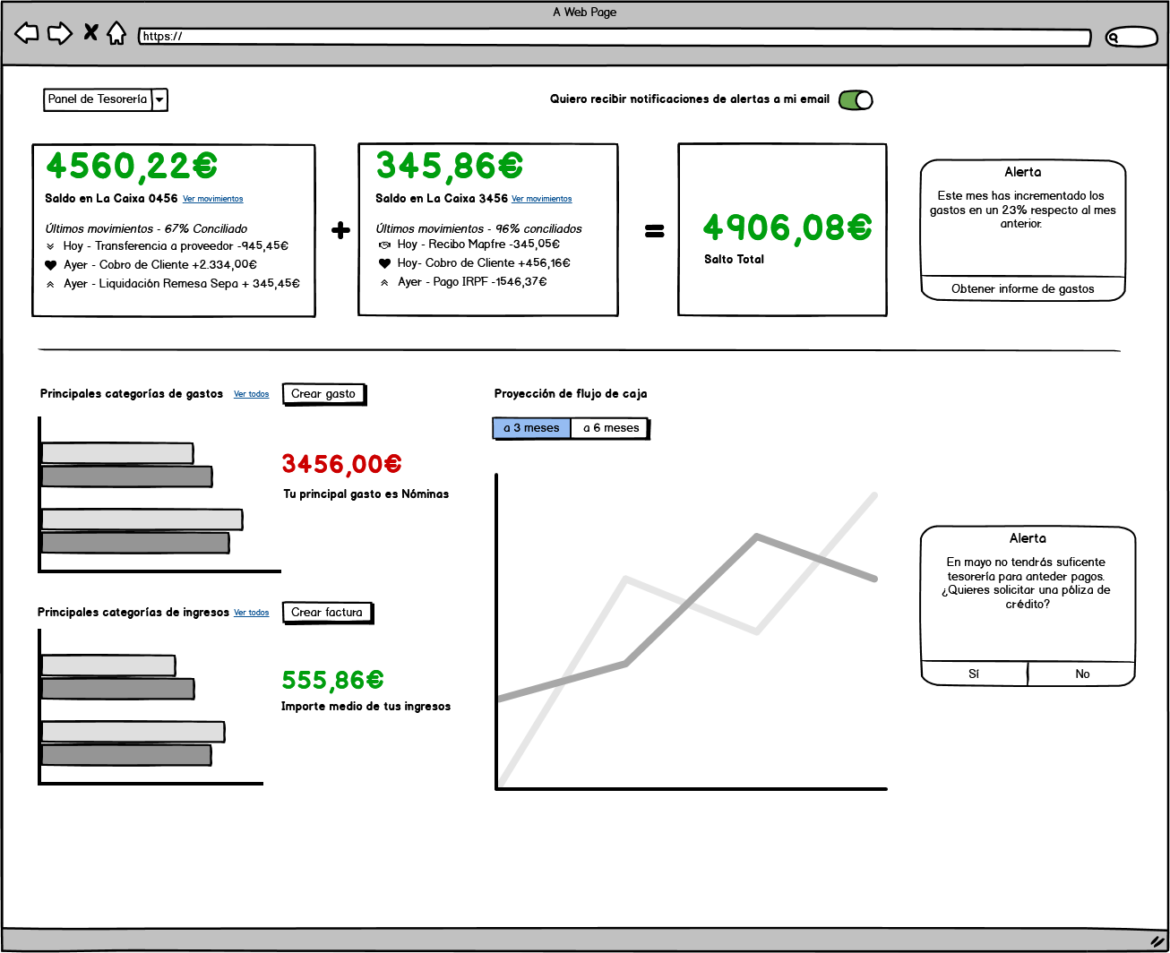The image size is (1170, 953).
Task: Click the Crear gasto button
Action: click(x=323, y=394)
